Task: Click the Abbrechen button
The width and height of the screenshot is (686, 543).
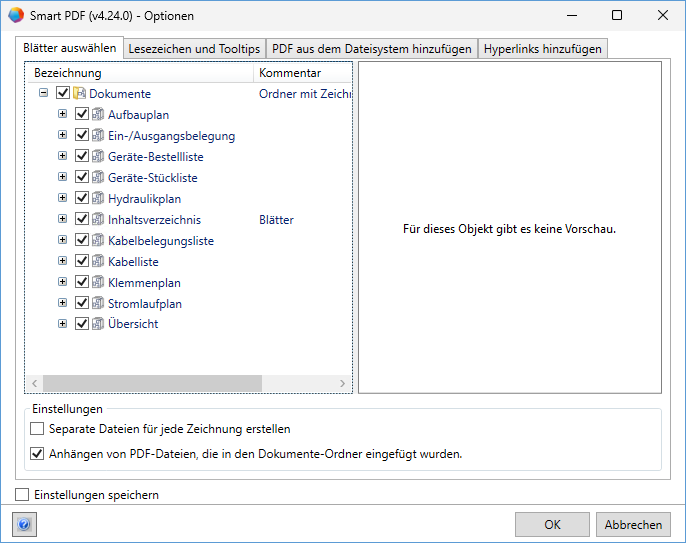Action: pos(633,524)
